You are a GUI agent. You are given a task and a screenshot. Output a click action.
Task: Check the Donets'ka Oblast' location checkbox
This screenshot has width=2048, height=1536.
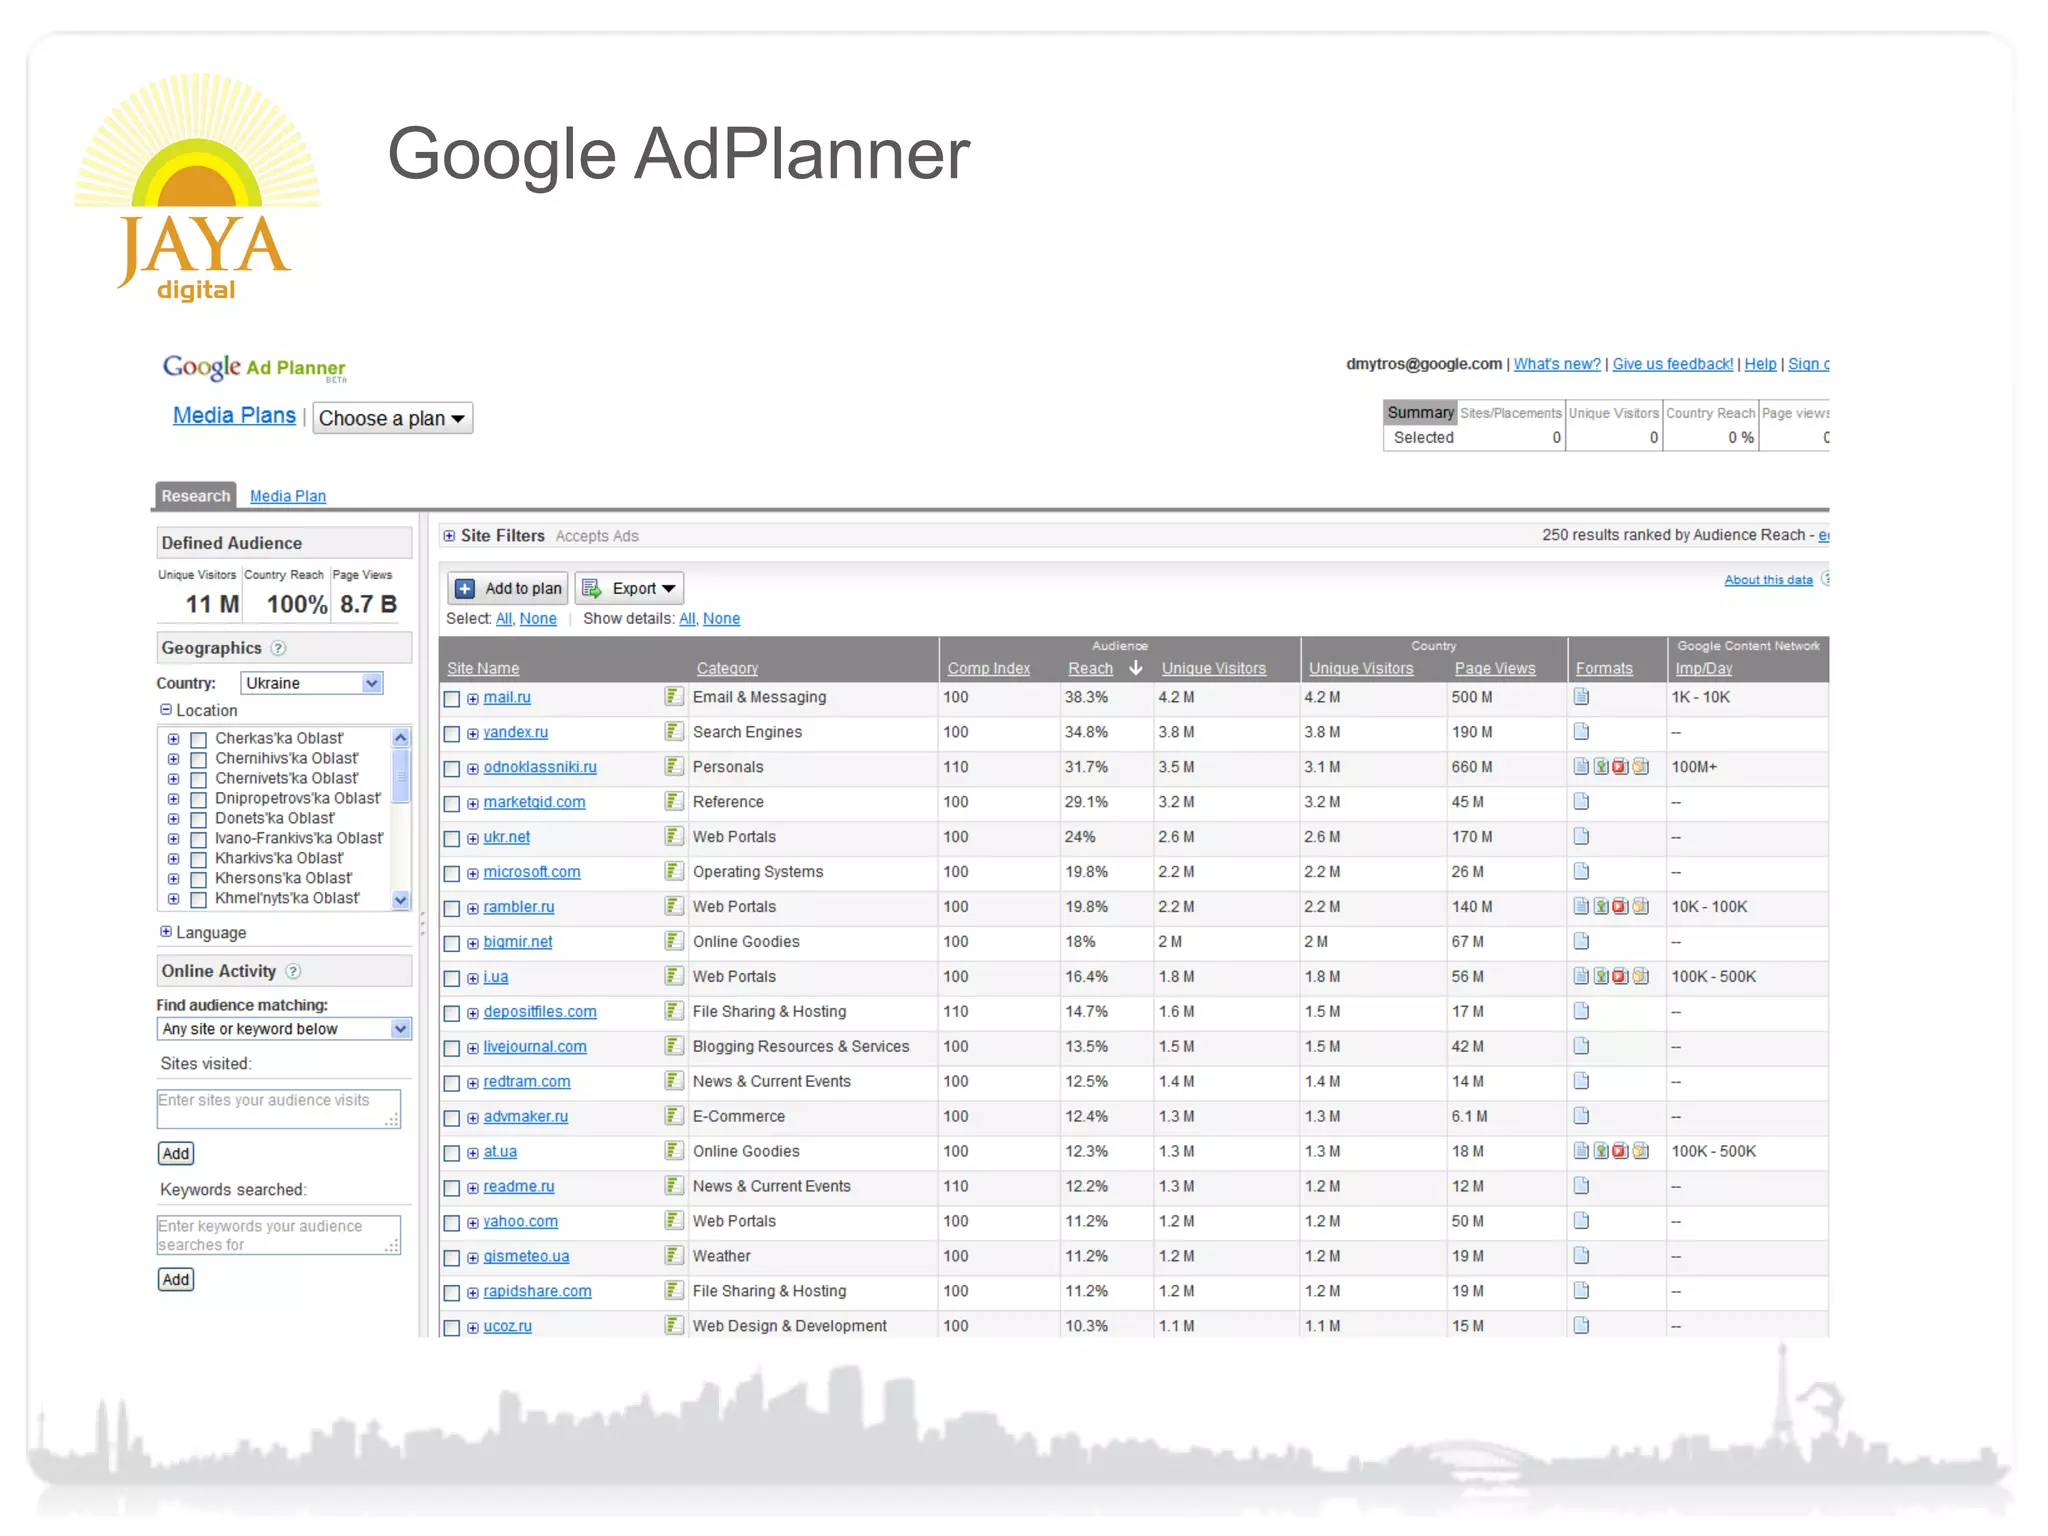[198, 820]
